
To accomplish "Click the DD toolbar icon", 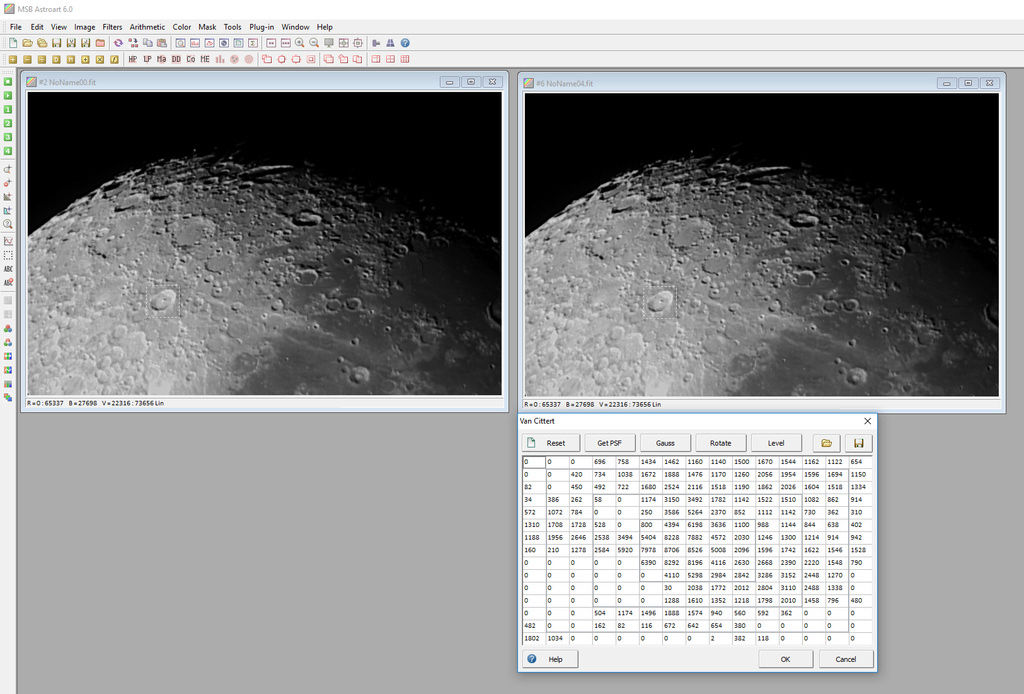I will (x=176, y=59).
